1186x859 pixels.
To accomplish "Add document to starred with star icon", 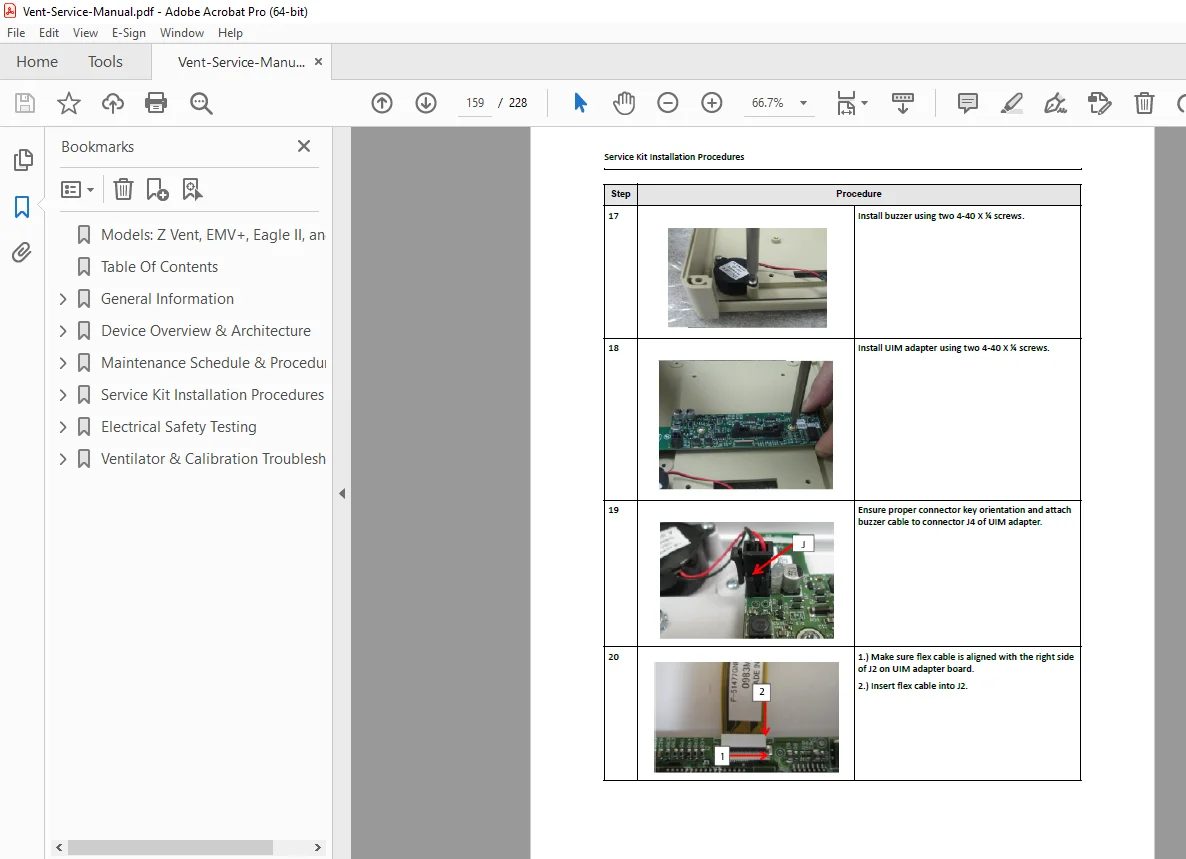I will point(69,103).
